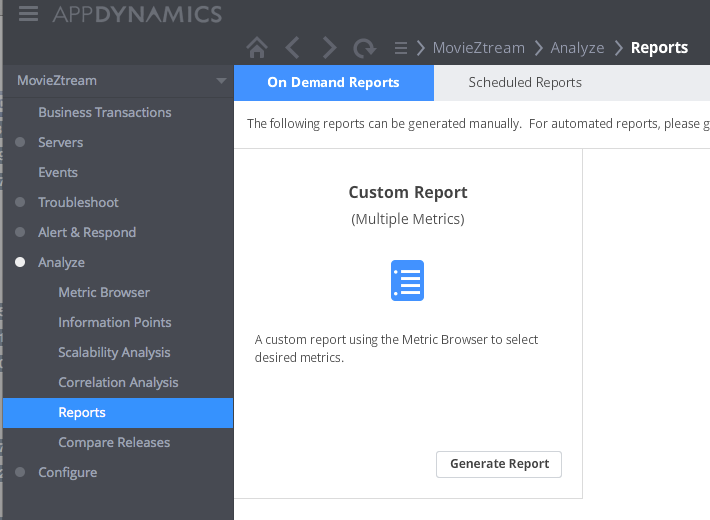The width and height of the screenshot is (710, 520).
Task: Click MovieZtream in the breadcrumb
Action: (479, 48)
